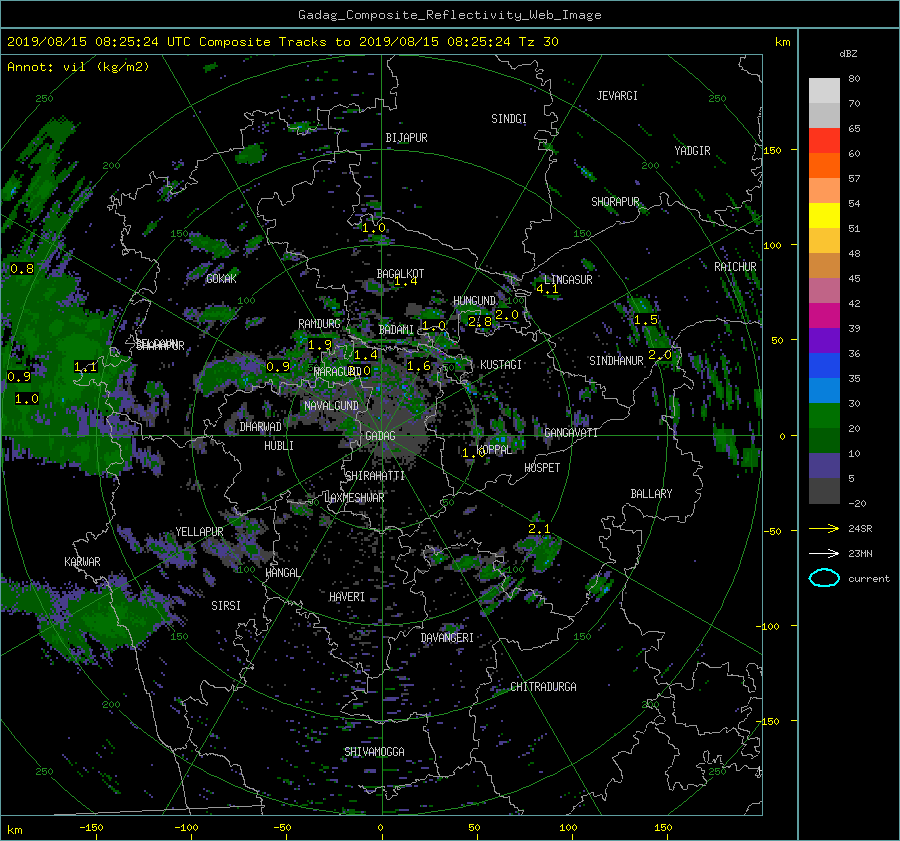The width and height of the screenshot is (900, 841).
Task: Click the HAVERI city label
Action: (347, 598)
